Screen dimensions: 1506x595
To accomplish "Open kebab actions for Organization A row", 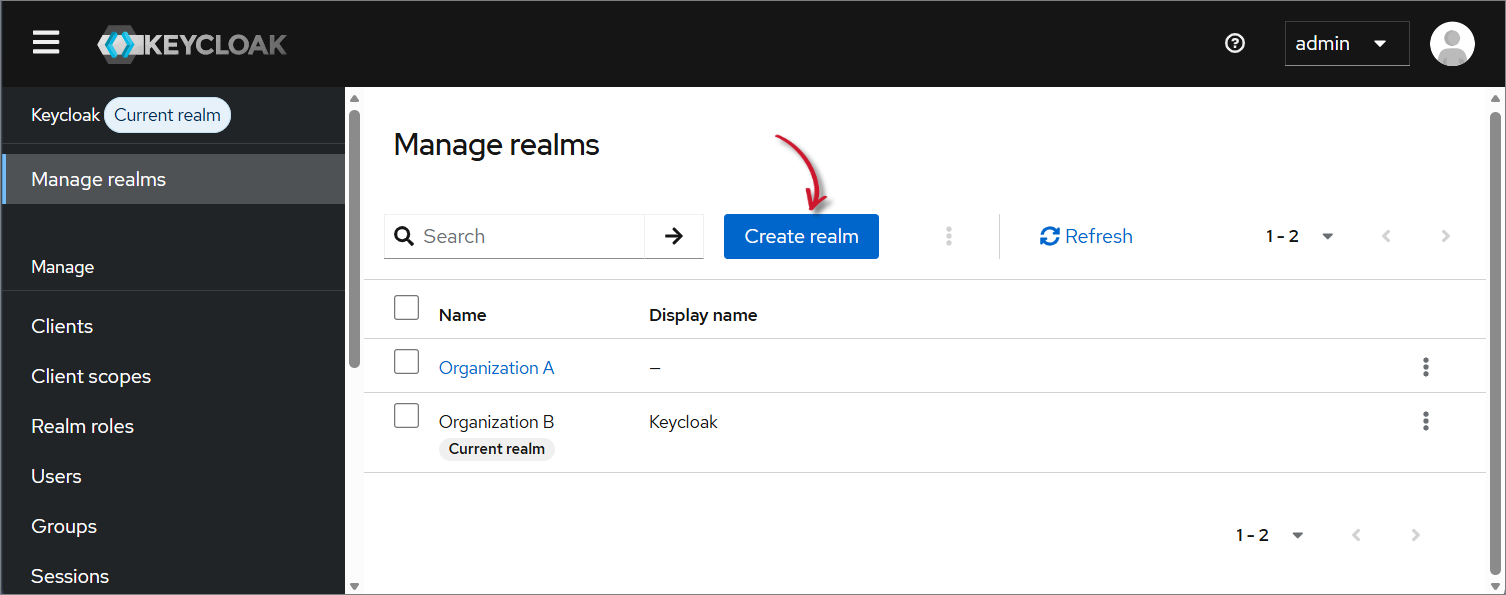I will point(1426,367).
